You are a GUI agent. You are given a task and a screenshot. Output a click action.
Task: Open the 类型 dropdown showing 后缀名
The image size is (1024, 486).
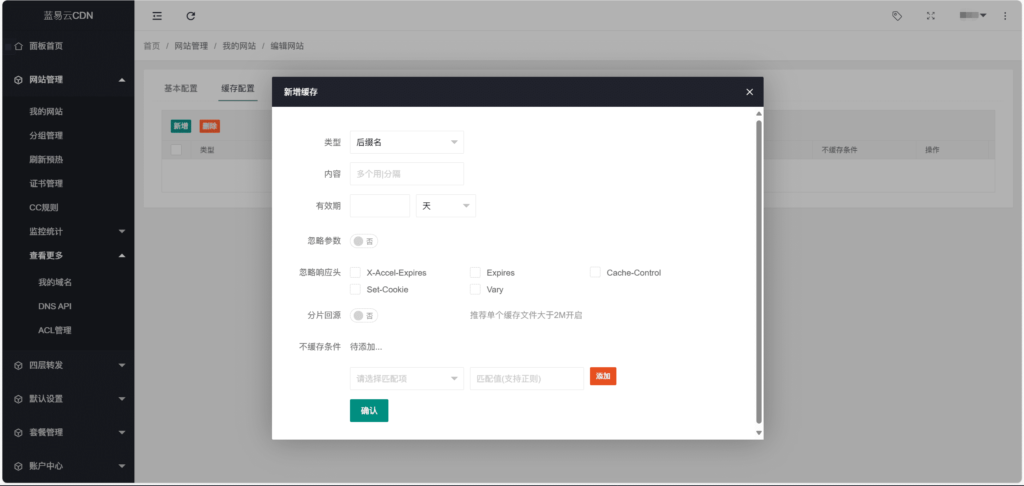tap(407, 142)
